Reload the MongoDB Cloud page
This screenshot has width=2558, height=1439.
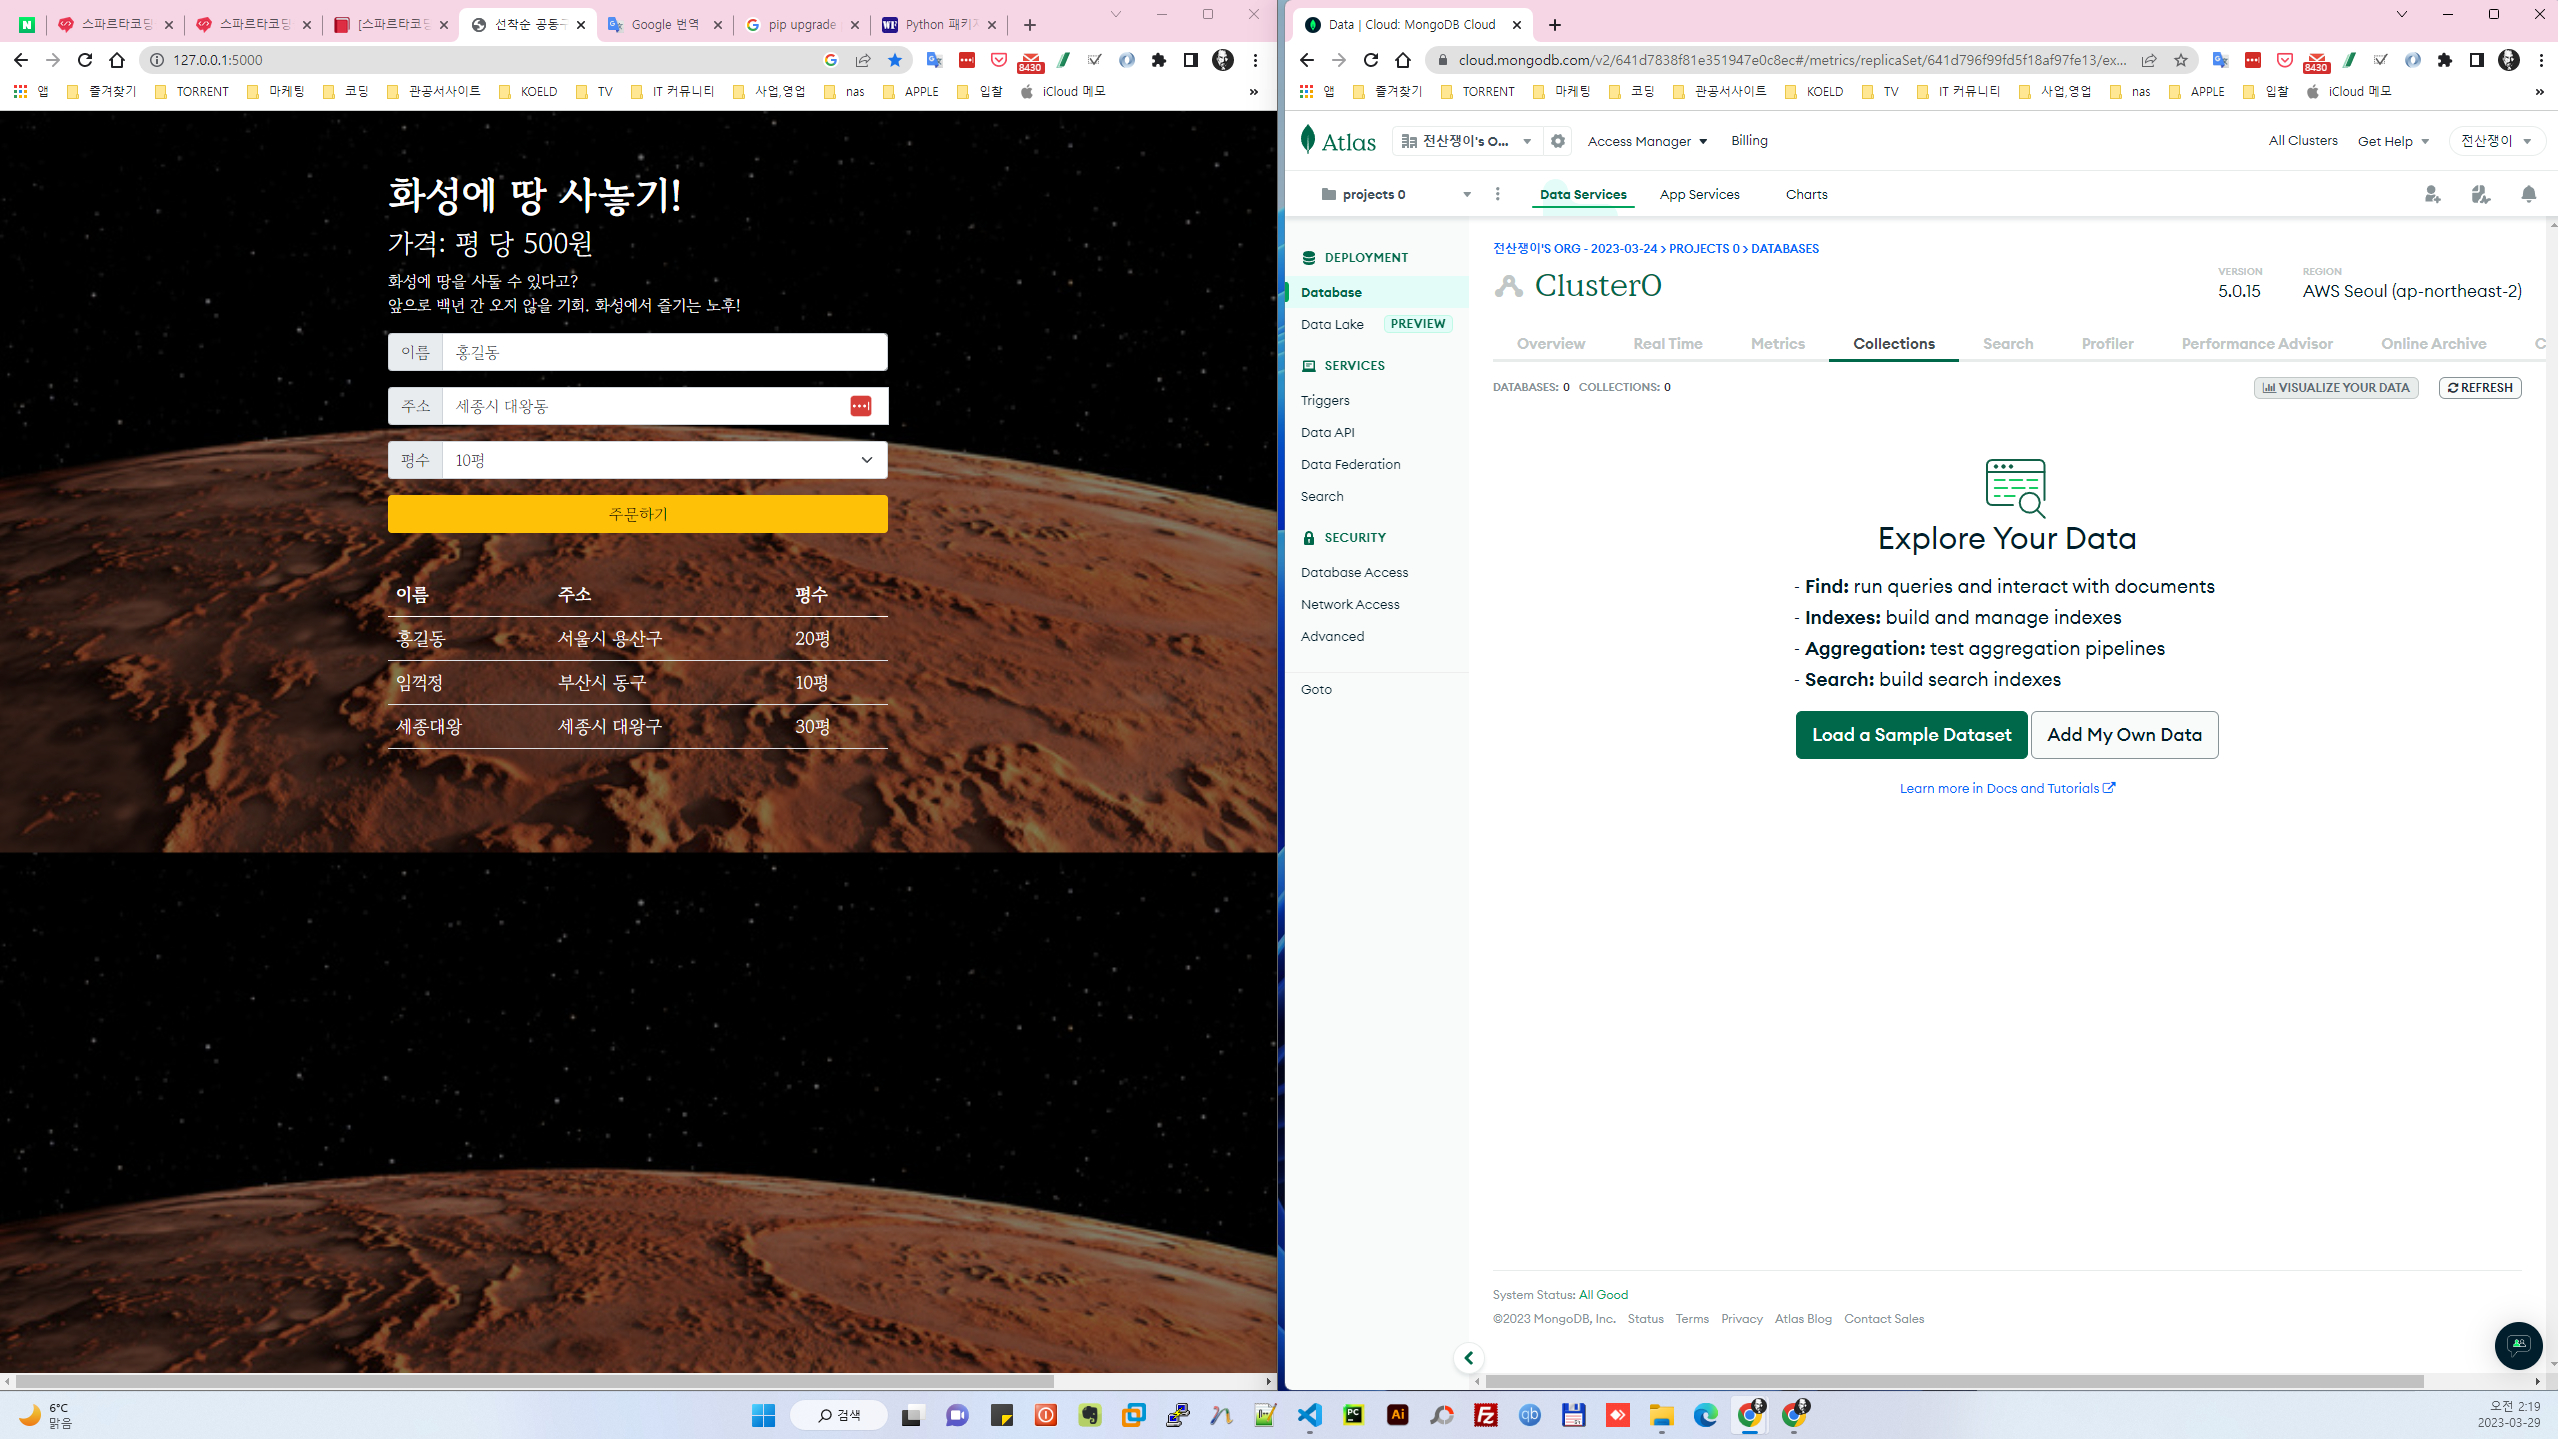1371,60
